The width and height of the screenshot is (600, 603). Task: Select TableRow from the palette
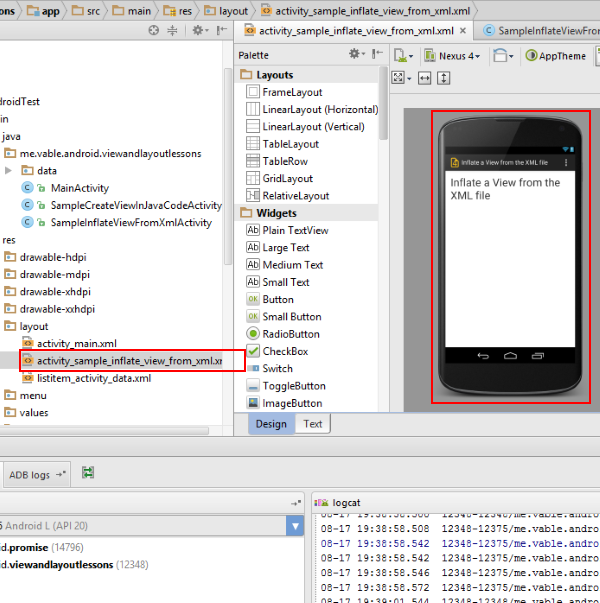click(x=277, y=161)
